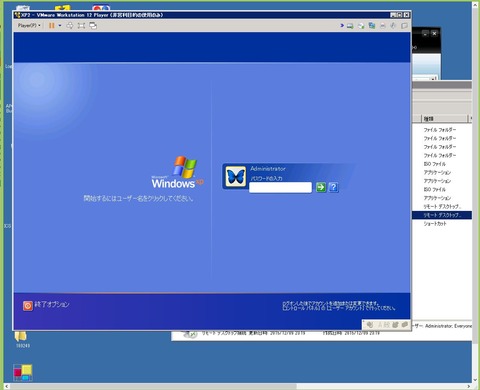Viewport: 480px width, 390px height.
Task: Select the ショートカット row in Explorer list
Action: point(435,224)
